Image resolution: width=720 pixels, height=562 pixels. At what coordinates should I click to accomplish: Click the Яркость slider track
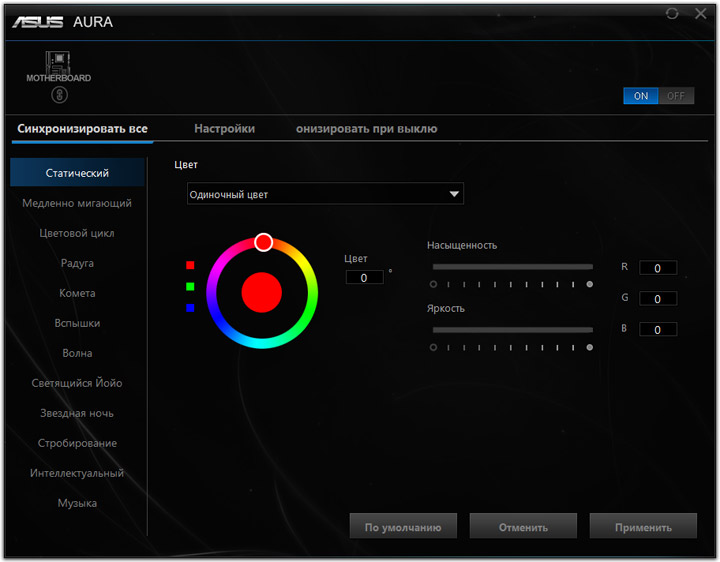(512, 330)
